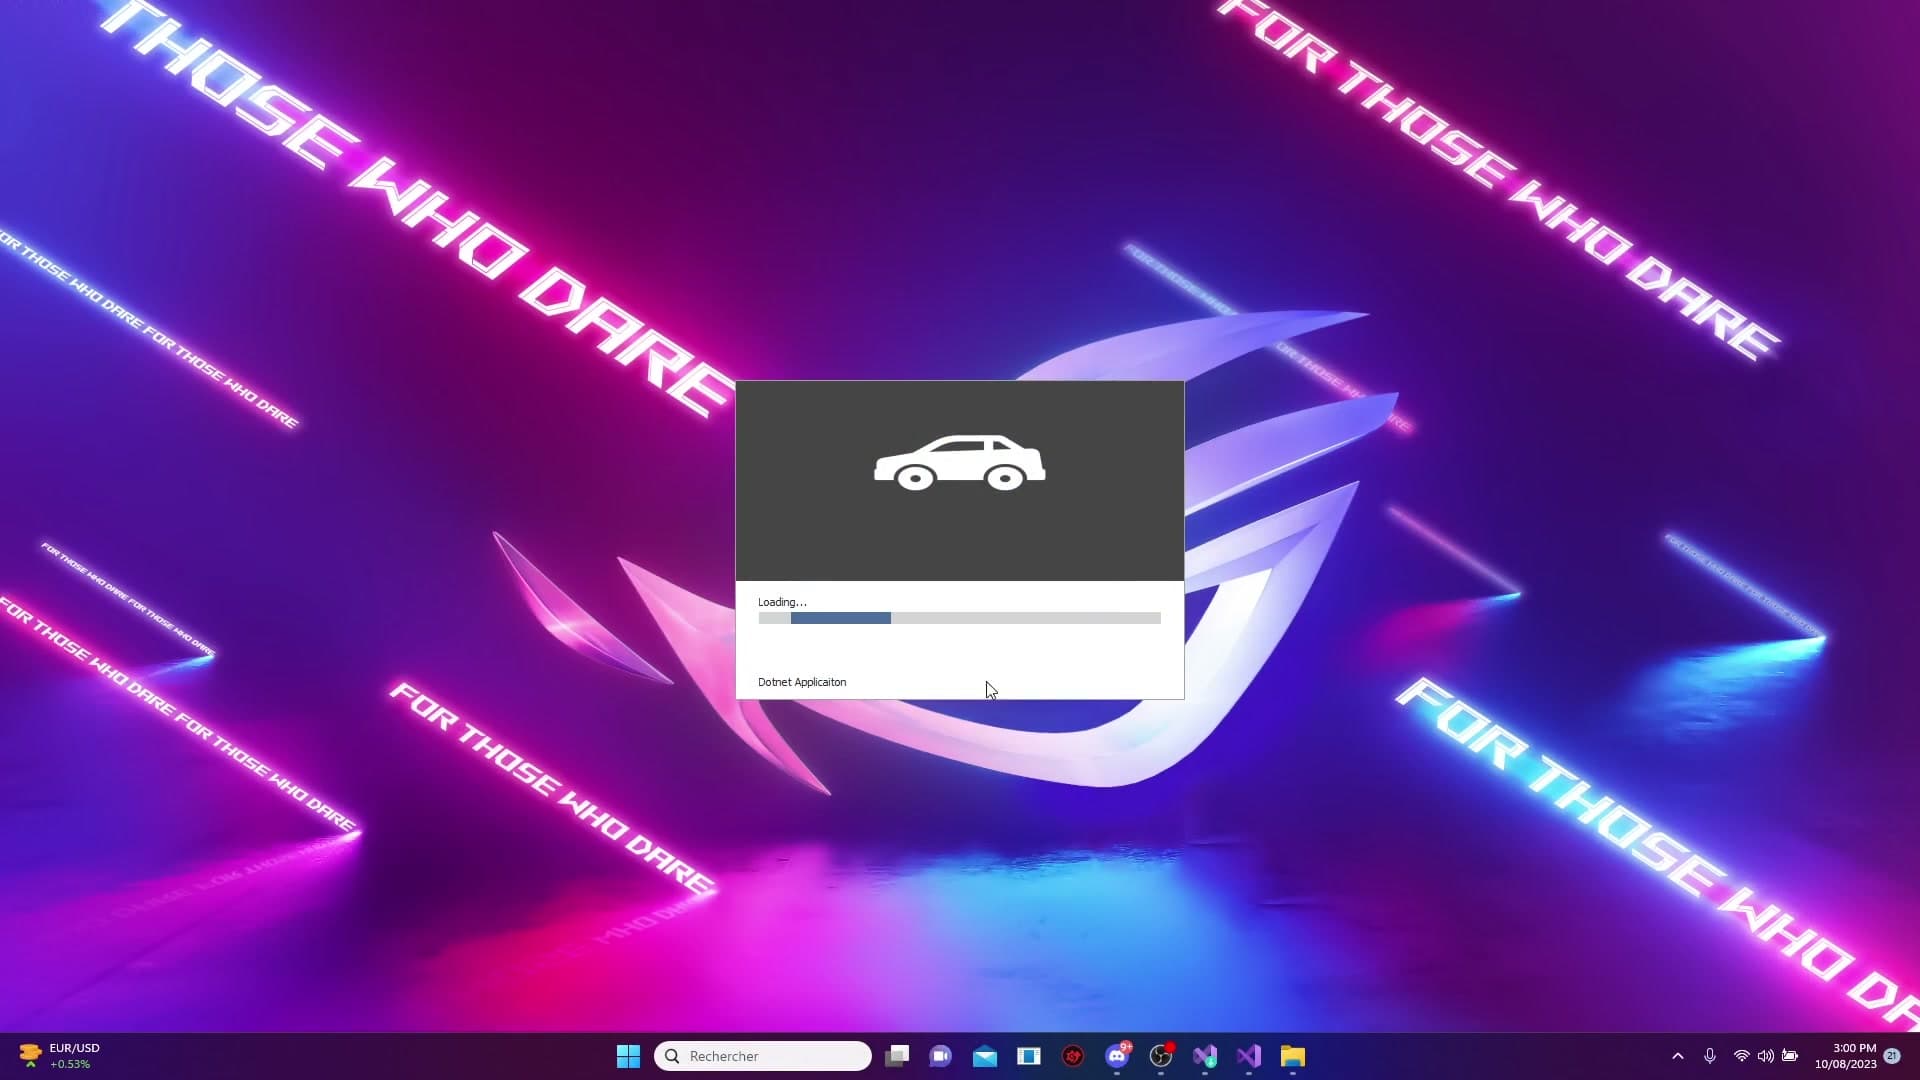
Task: Click the microphone tray icon
Action: tap(1710, 1056)
